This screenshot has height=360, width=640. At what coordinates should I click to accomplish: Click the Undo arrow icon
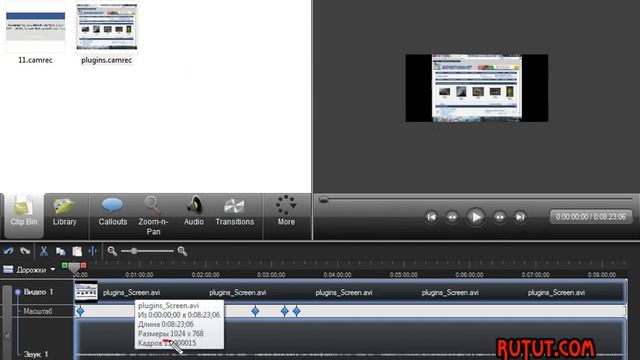9,251
